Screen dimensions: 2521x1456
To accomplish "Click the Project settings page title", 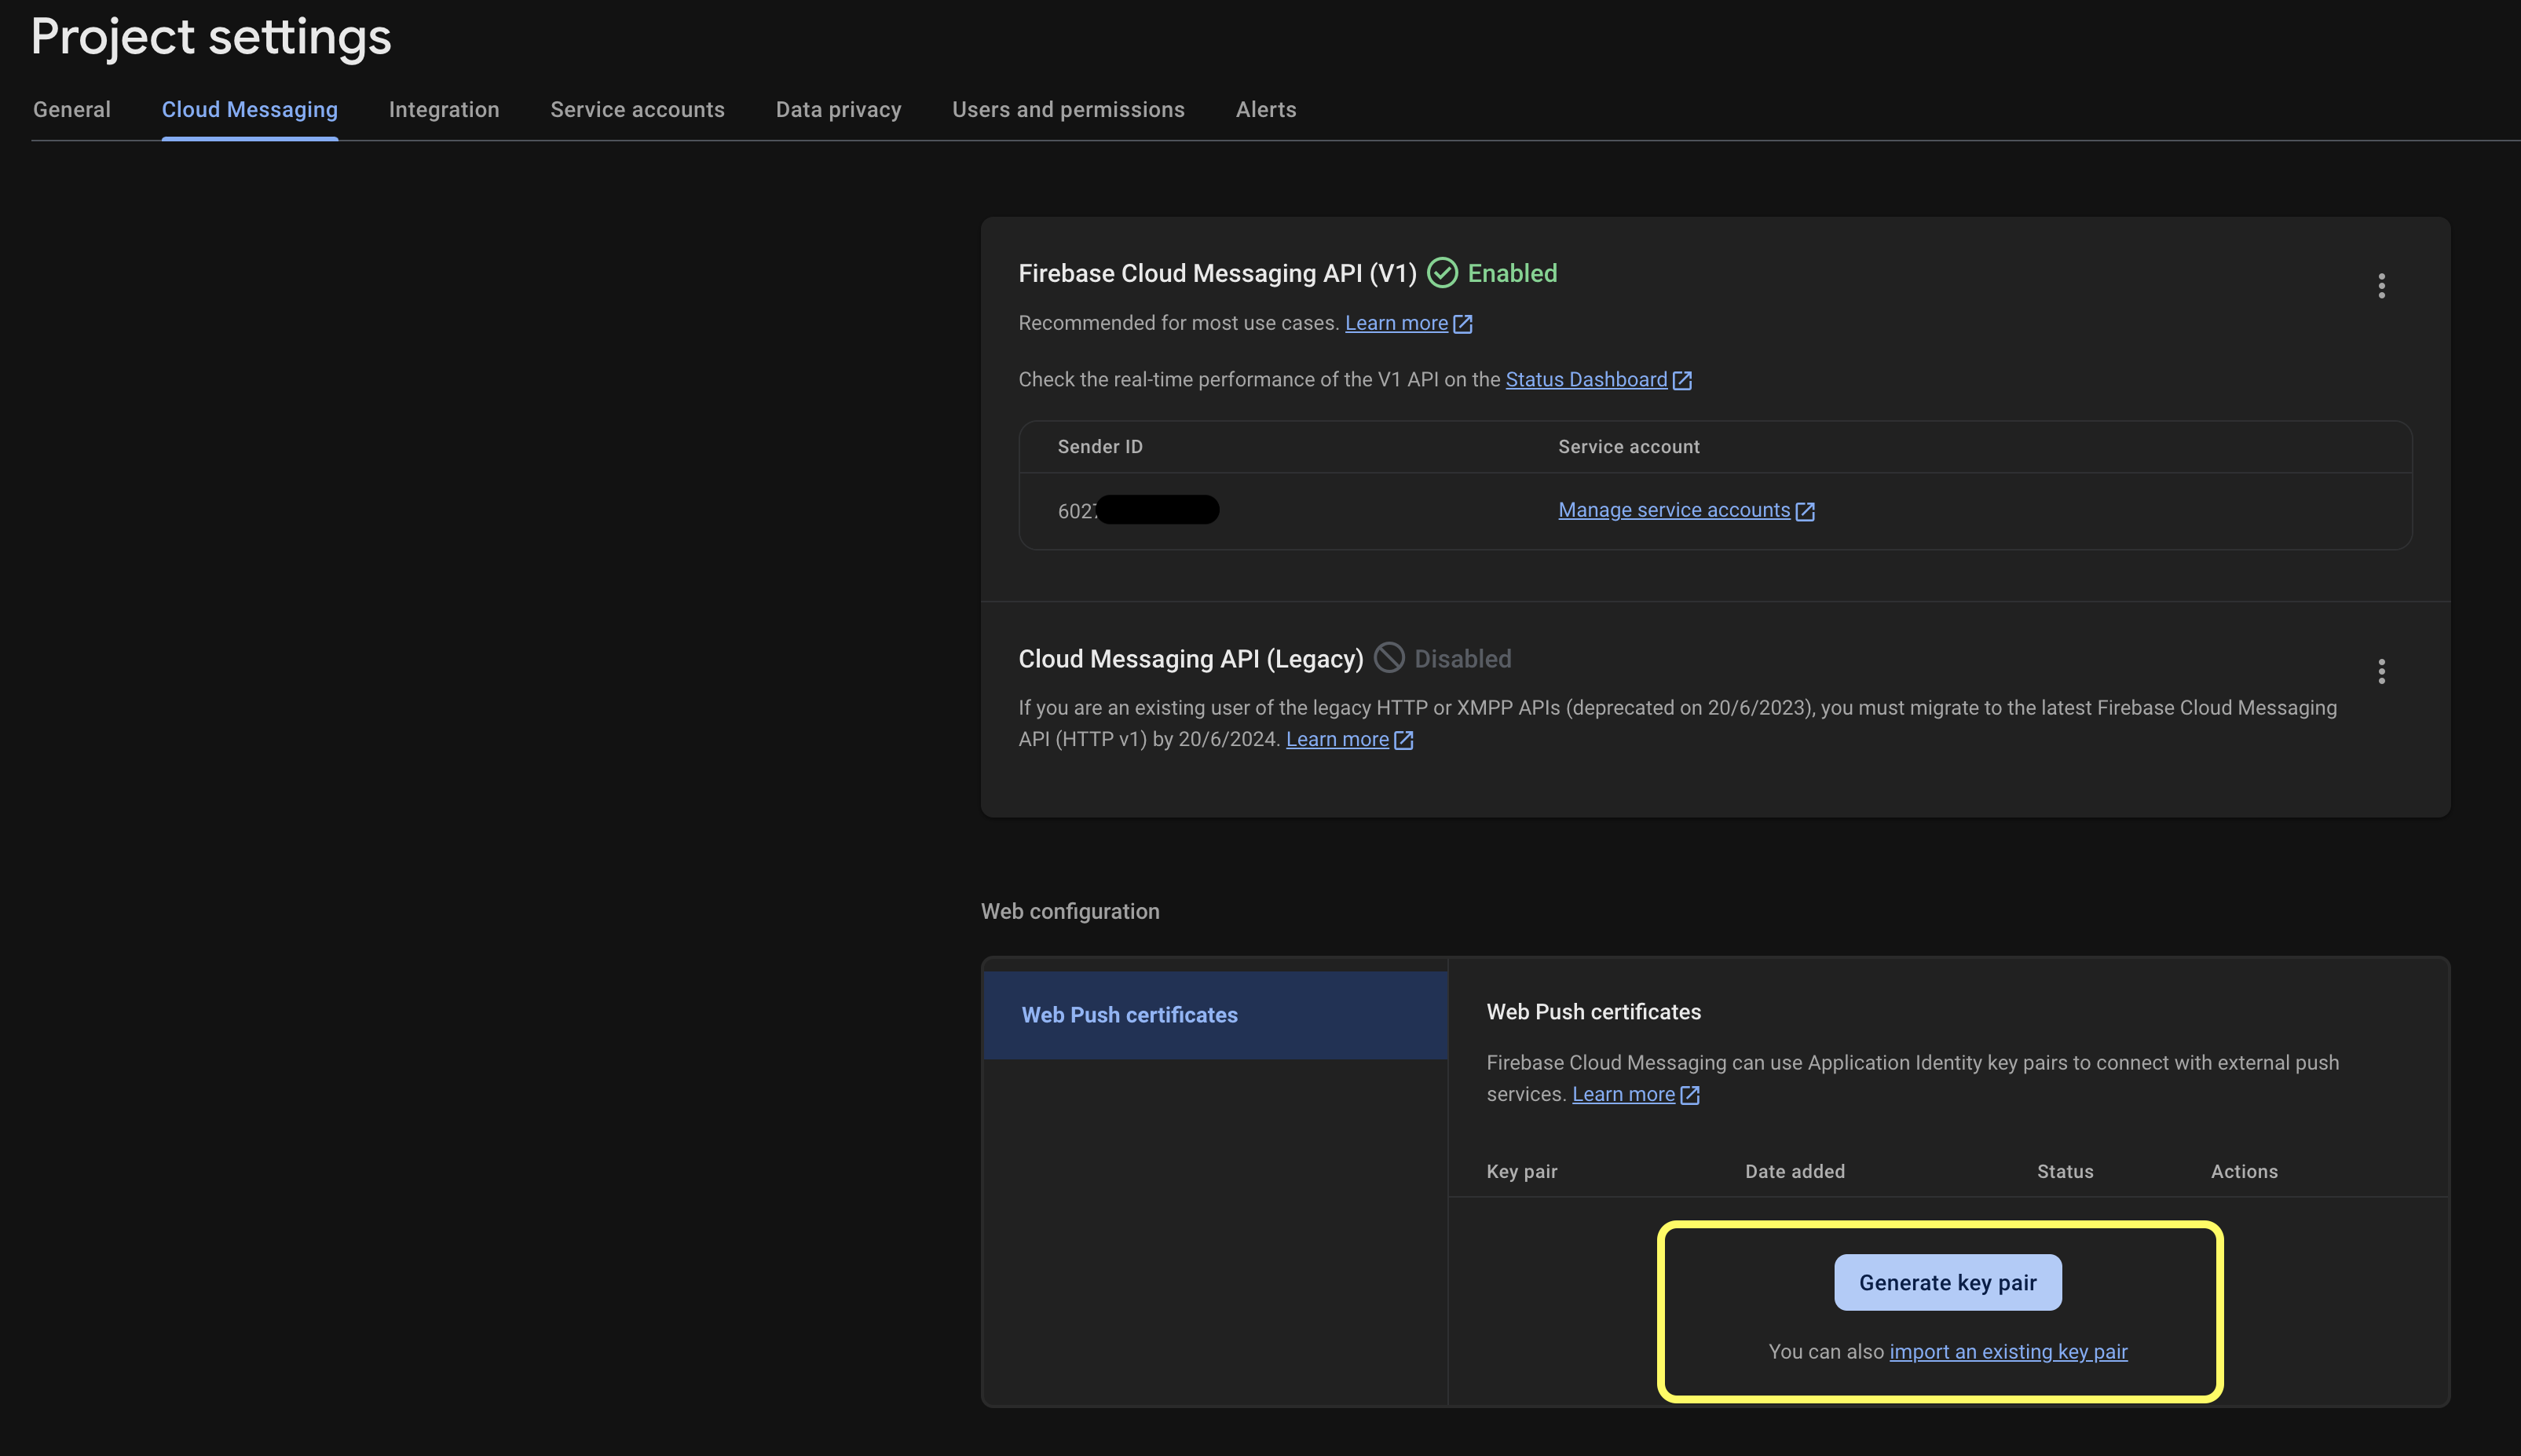I will (211, 37).
